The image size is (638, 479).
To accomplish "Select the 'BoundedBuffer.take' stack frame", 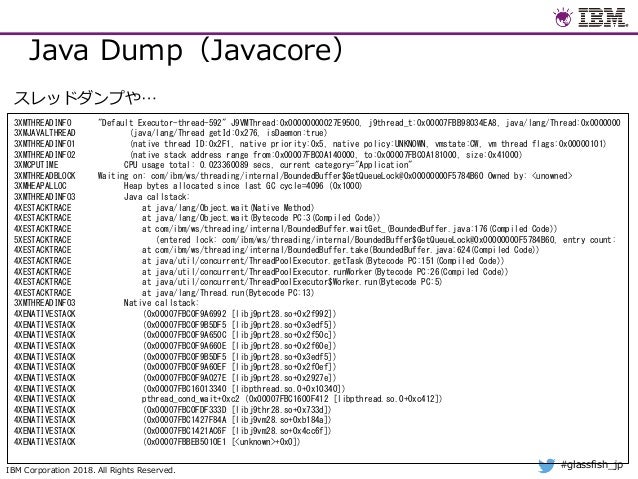I will (x=341, y=249).
